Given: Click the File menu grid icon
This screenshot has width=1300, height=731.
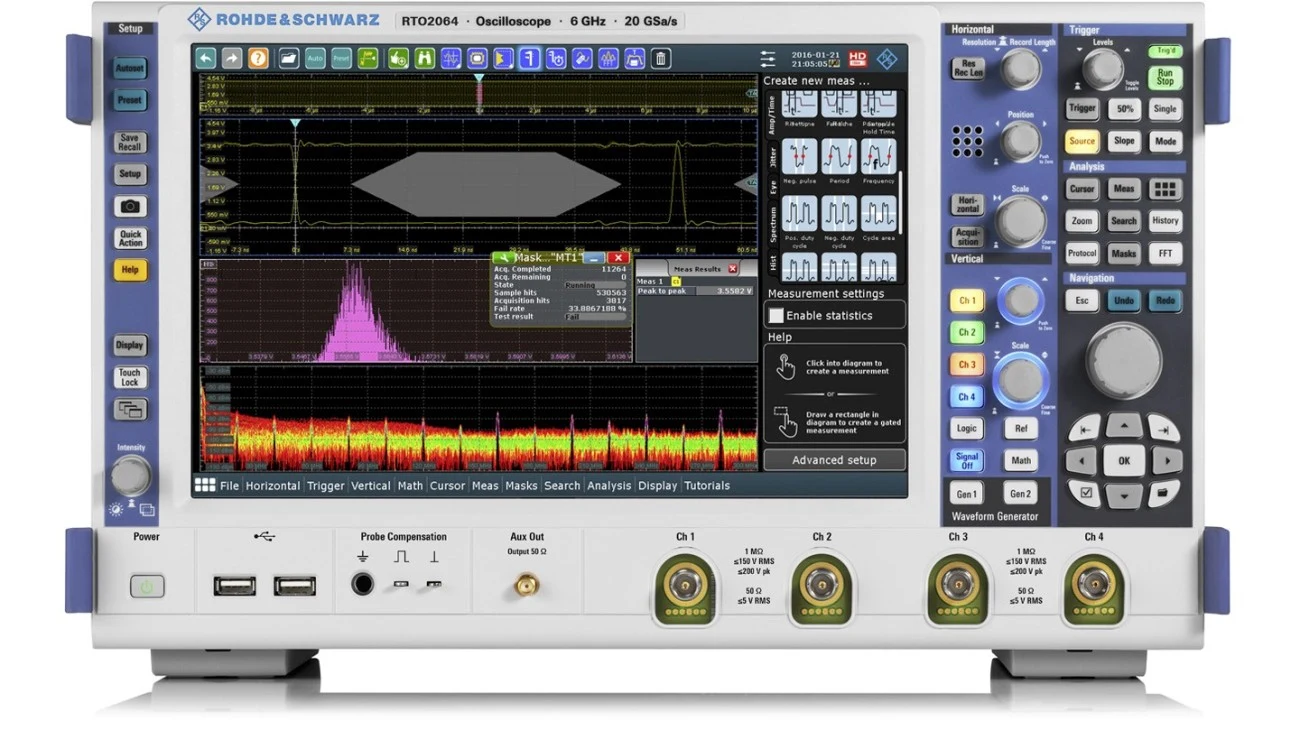Looking at the screenshot, I should (x=205, y=485).
